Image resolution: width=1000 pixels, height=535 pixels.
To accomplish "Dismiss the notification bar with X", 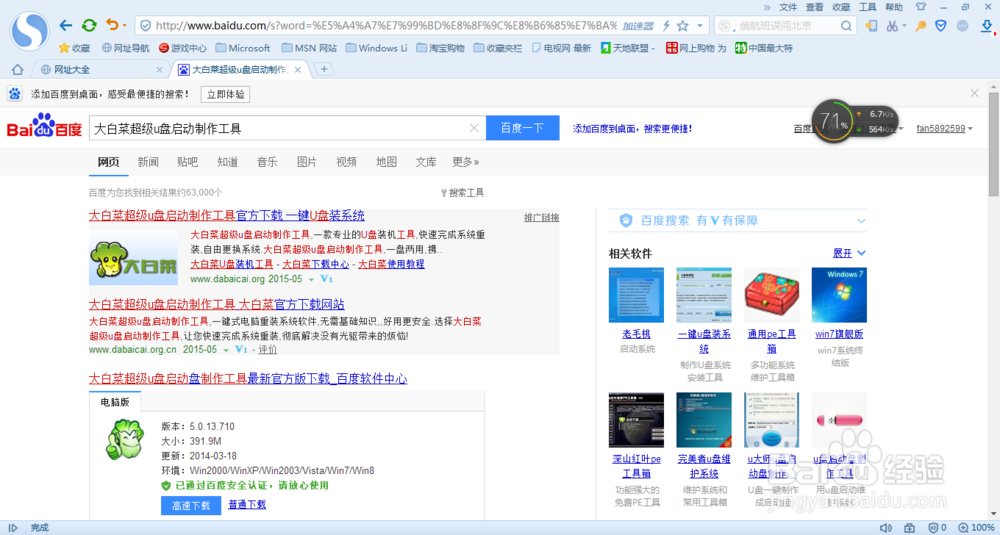I will 974,93.
